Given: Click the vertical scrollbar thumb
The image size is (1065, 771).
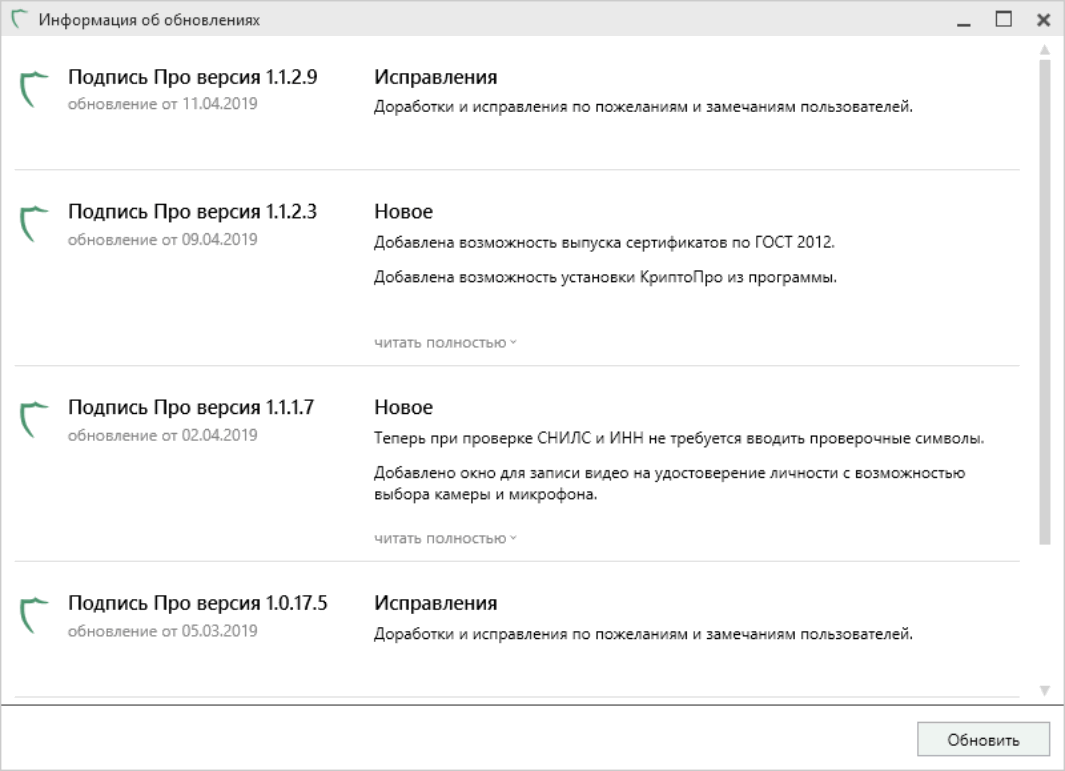Looking at the screenshot, I should [x=1045, y=302].
